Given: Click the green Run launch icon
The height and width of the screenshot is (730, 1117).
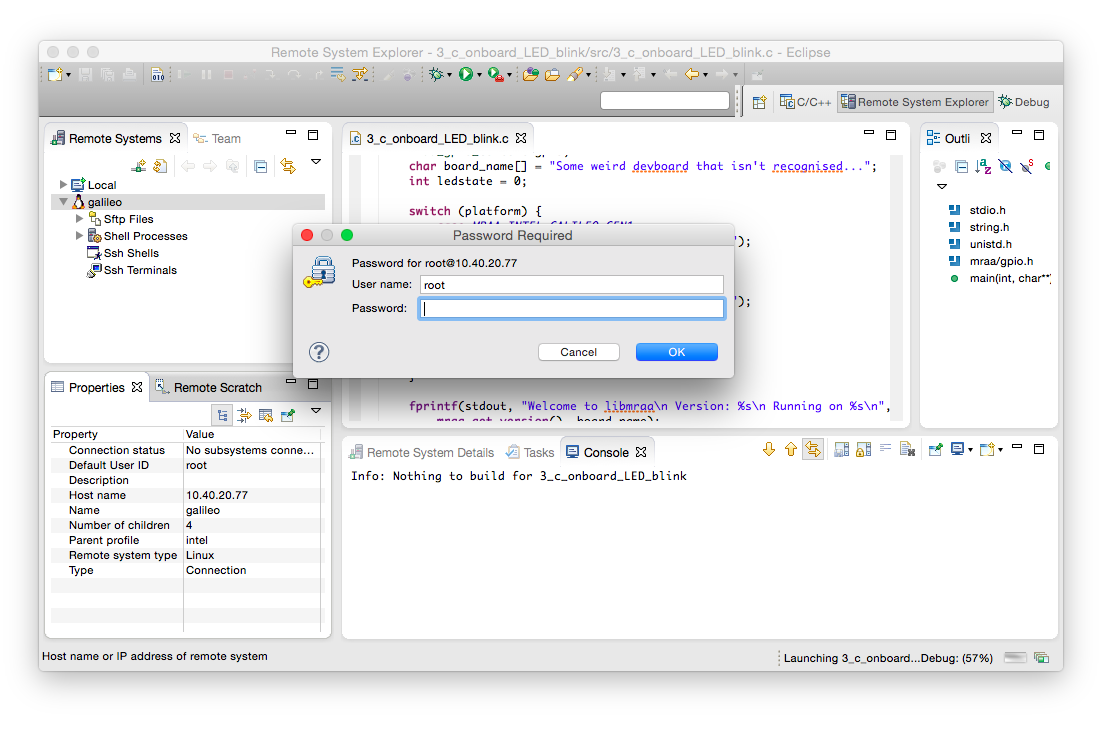Looking at the screenshot, I should coord(466,74).
